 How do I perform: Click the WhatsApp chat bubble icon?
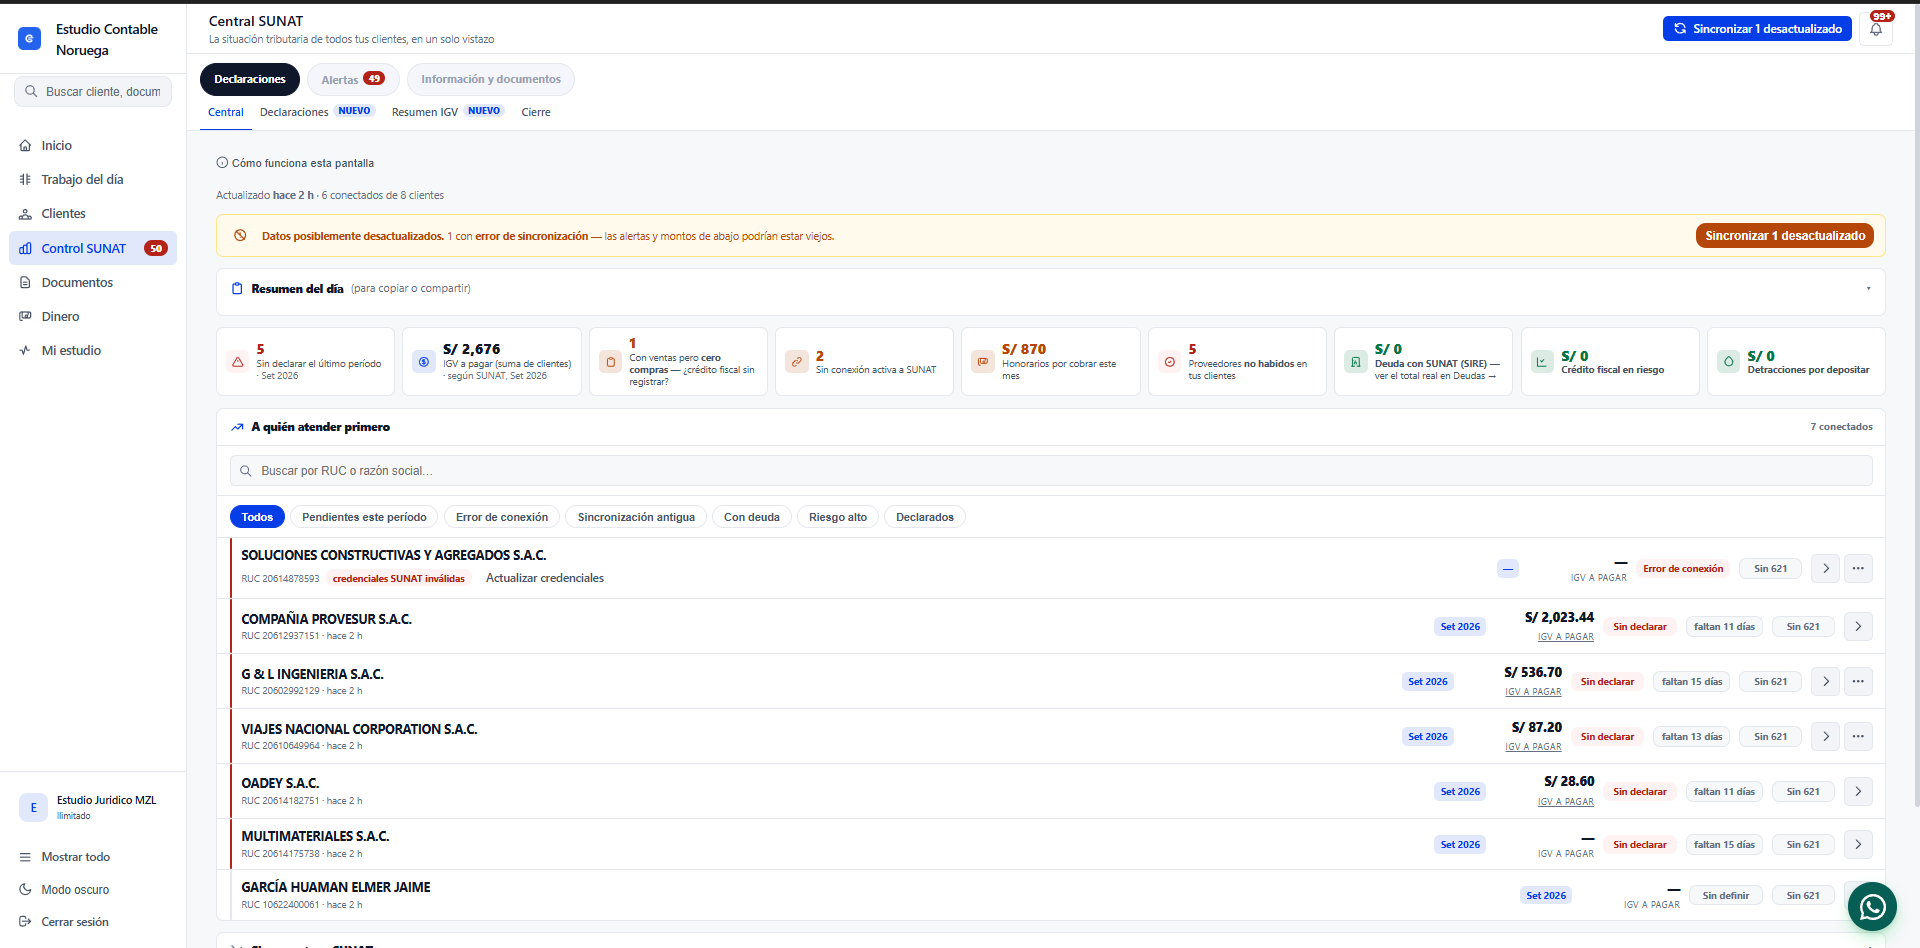(1872, 907)
